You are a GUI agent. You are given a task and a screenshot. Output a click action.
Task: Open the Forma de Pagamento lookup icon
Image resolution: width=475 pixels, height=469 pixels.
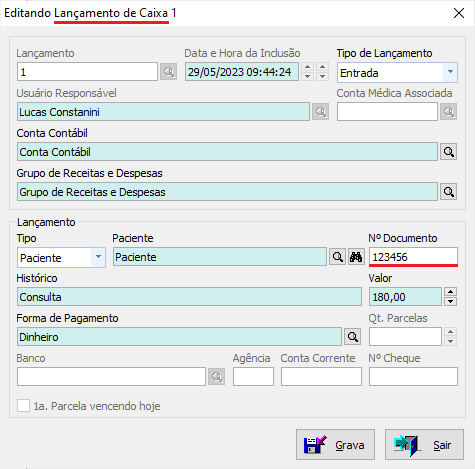(x=353, y=337)
